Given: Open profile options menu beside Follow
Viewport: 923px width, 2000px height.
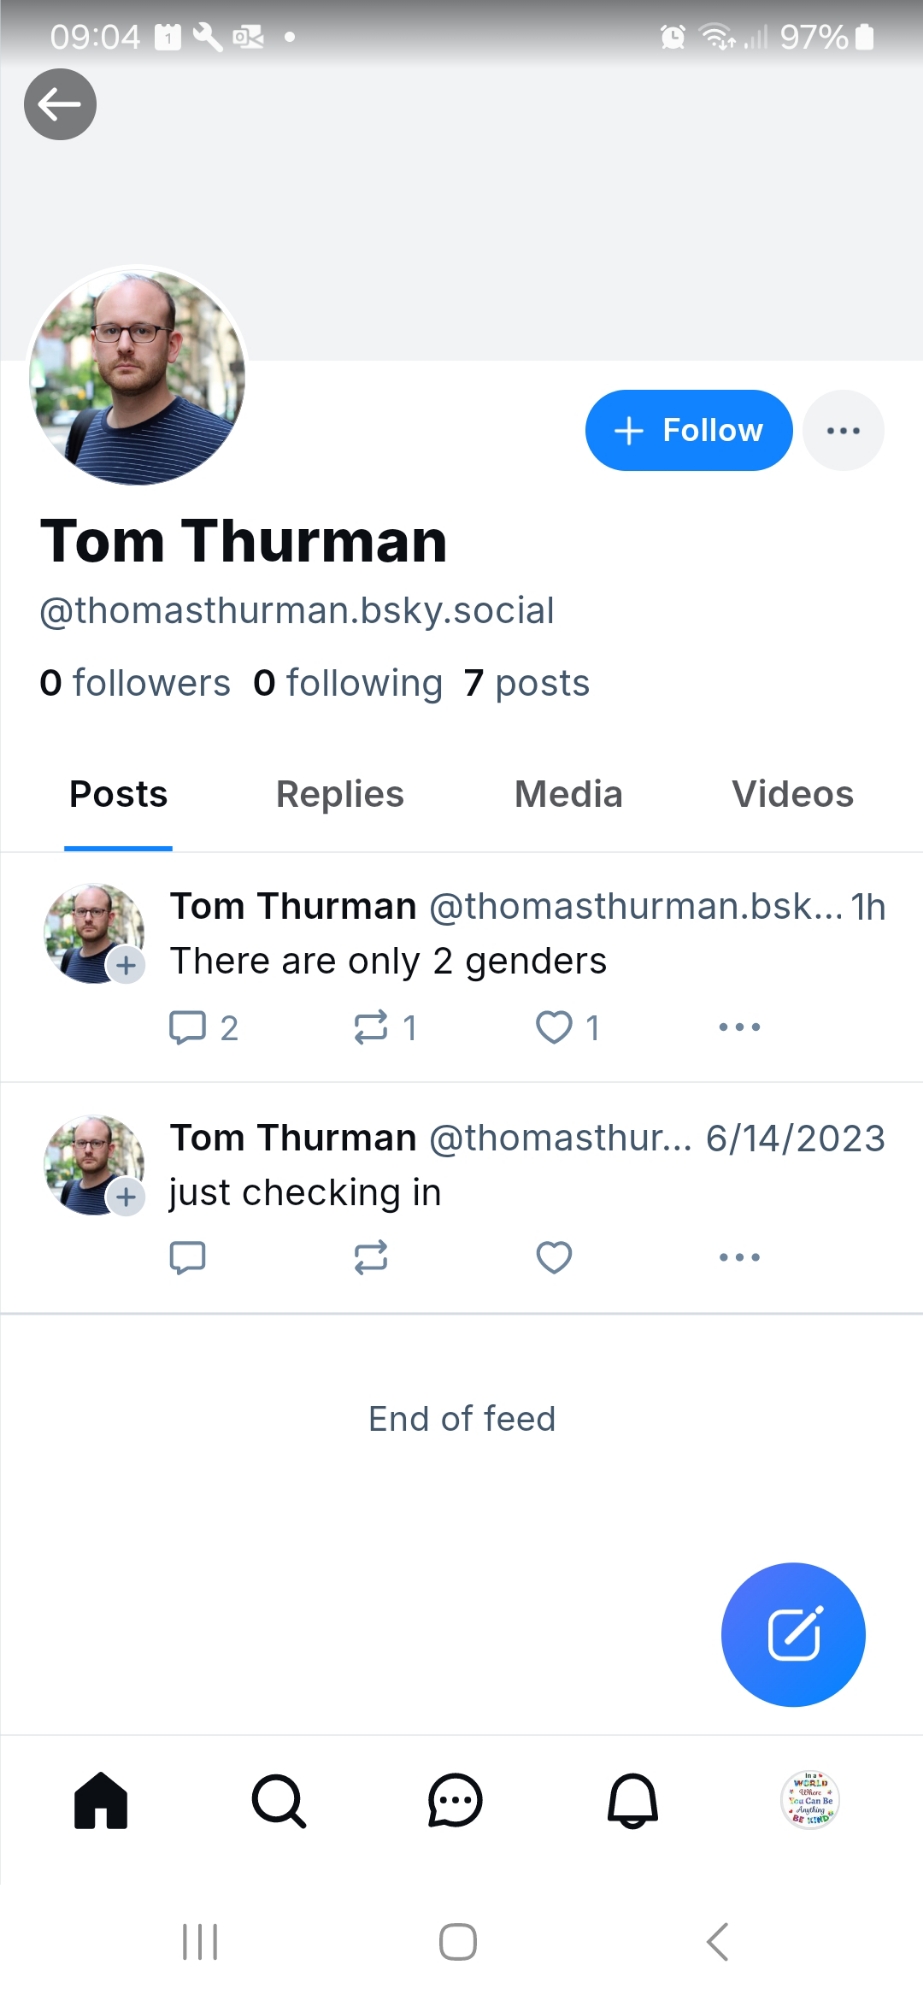Looking at the screenshot, I should 843,430.
